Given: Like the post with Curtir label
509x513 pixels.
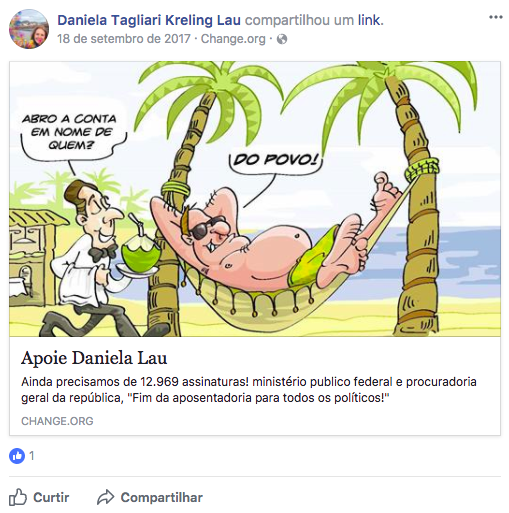Looking at the screenshot, I should pyautogui.click(x=51, y=498).
